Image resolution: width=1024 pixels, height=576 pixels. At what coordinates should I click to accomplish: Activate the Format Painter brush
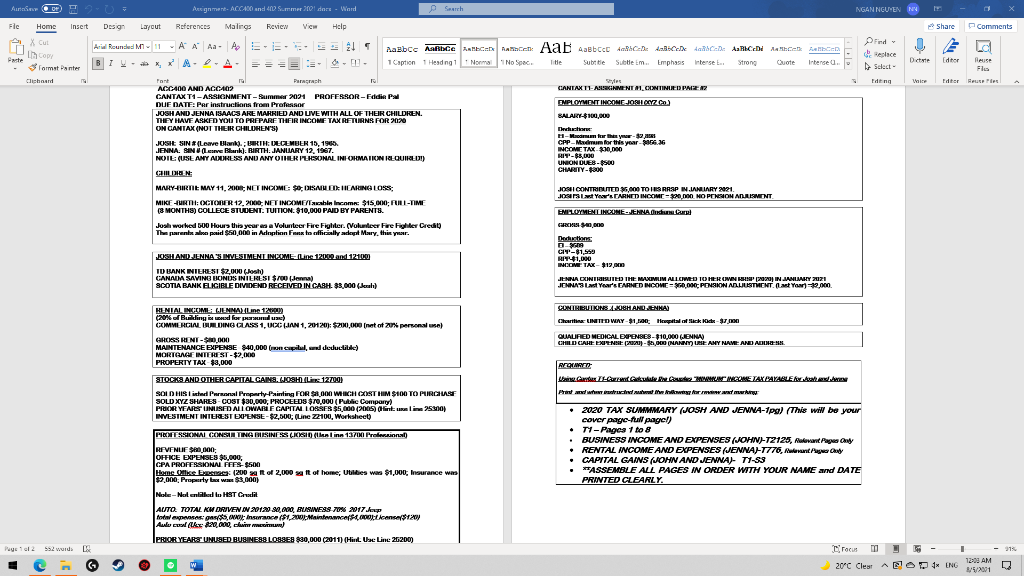(54, 67)
